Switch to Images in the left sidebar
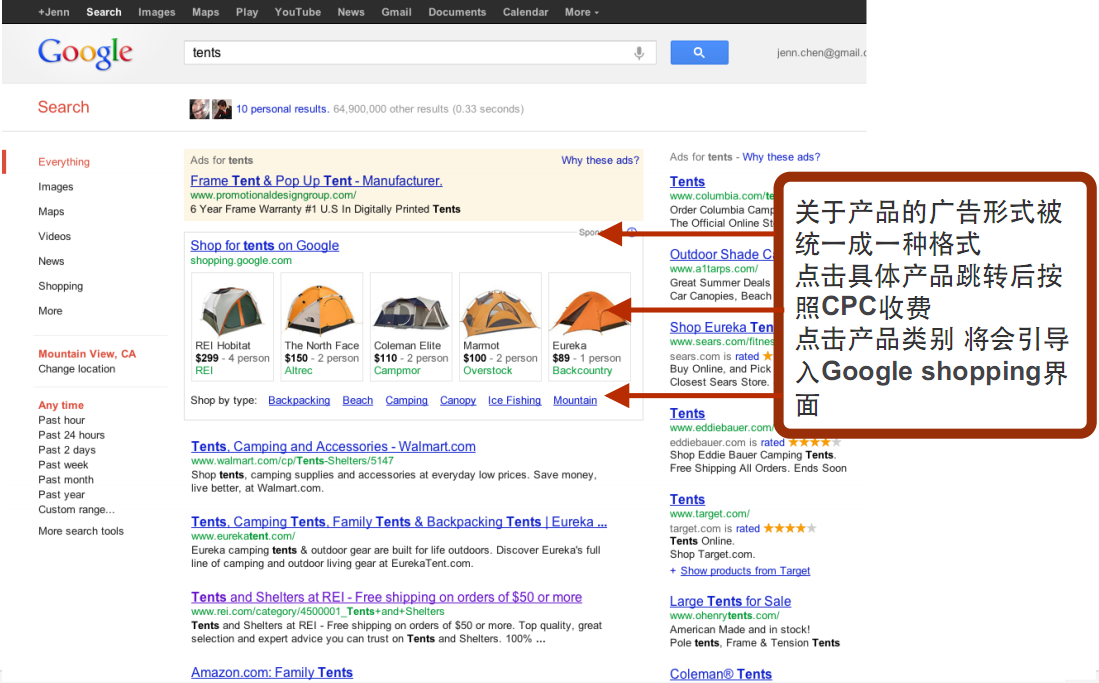1099x683 pixels. click(x=55, y=187)
